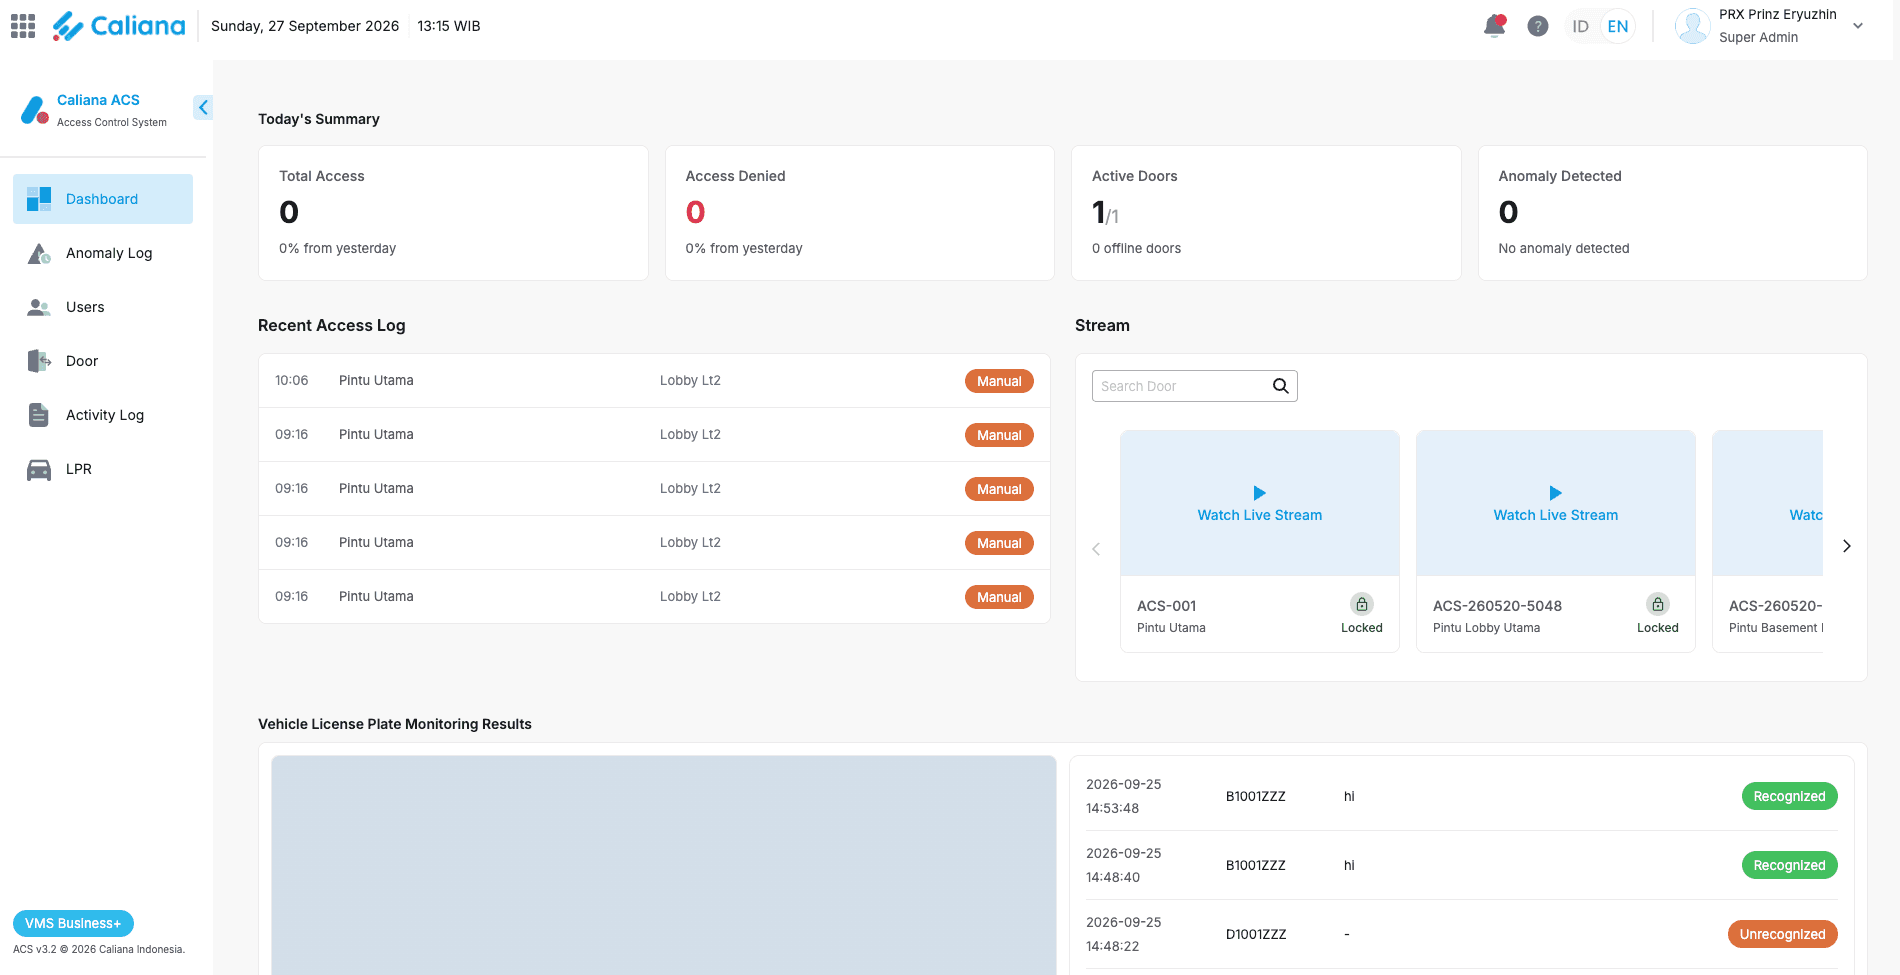The height and width of the screenshot is (975, 1900).
Task: Switch language to EN
Action: click(x=1618, y=26)
